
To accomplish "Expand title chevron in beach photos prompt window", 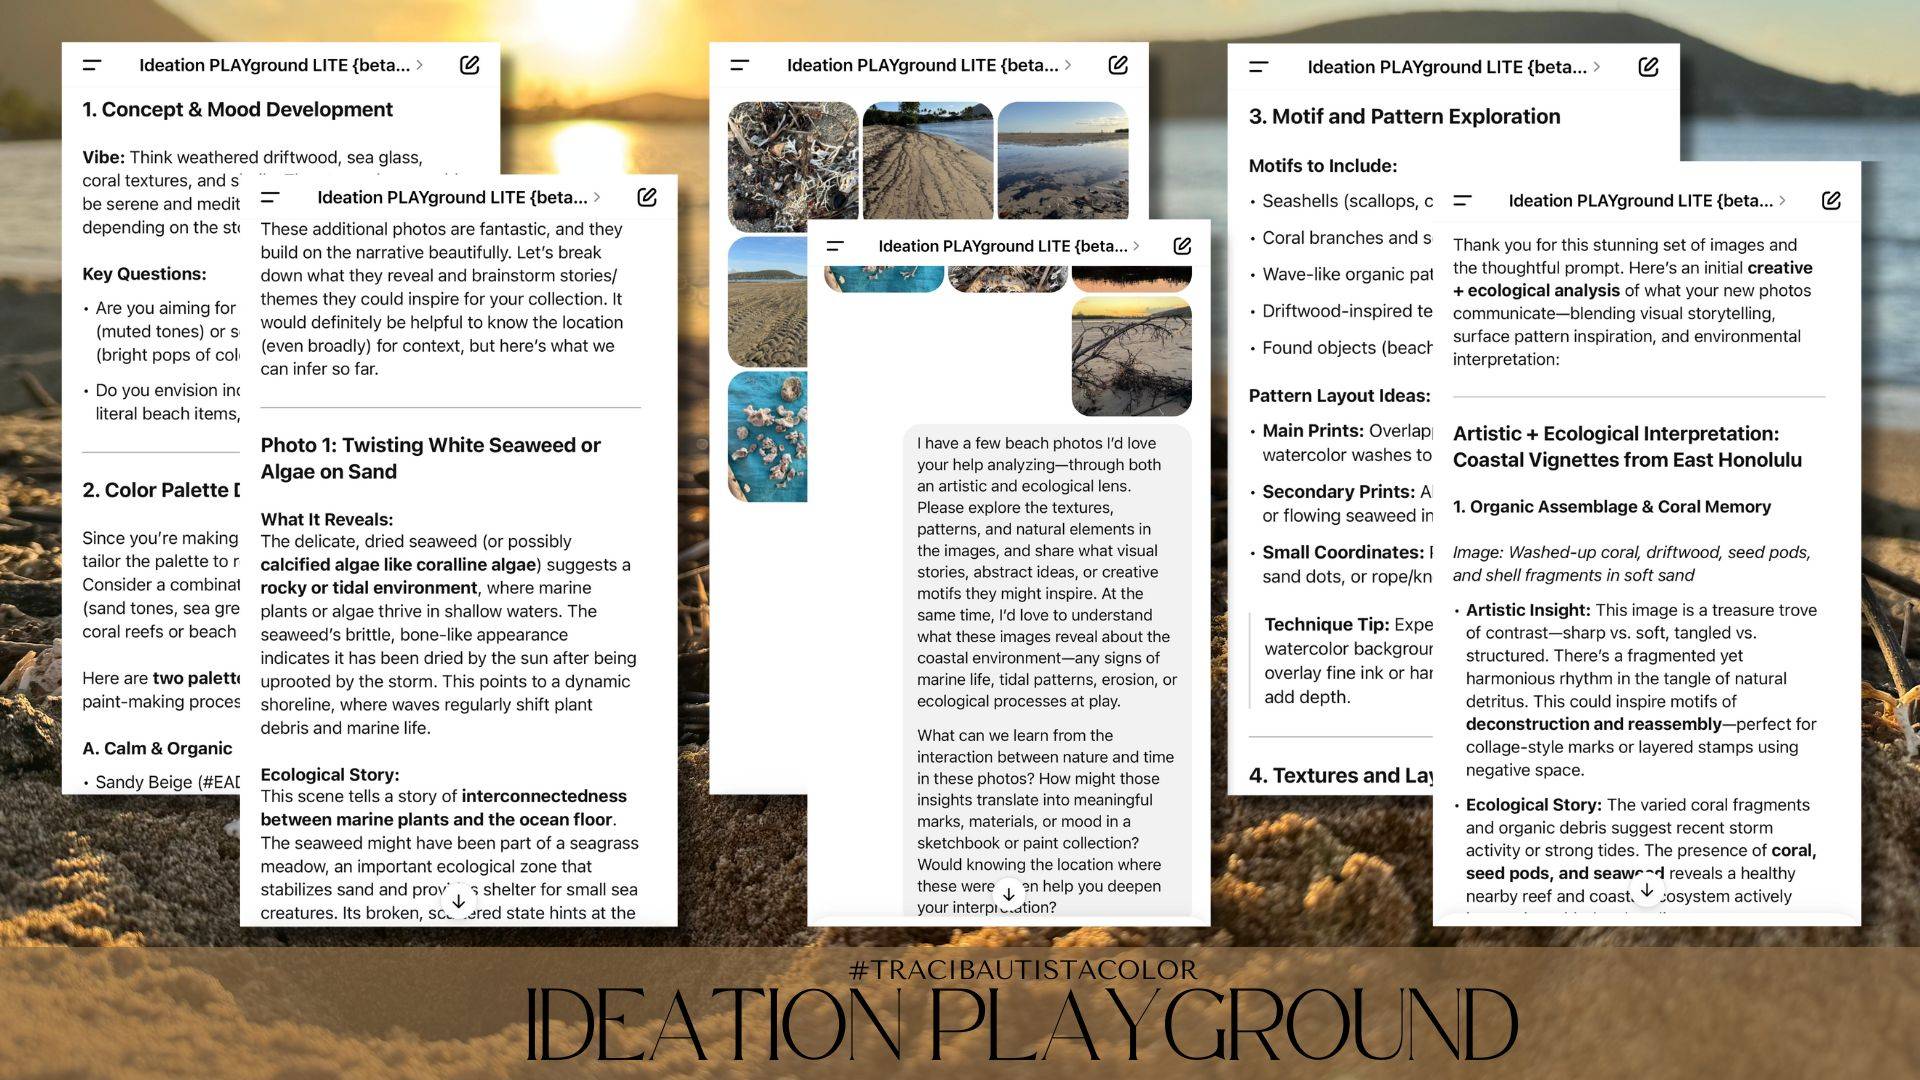I will coord(1136,246).
